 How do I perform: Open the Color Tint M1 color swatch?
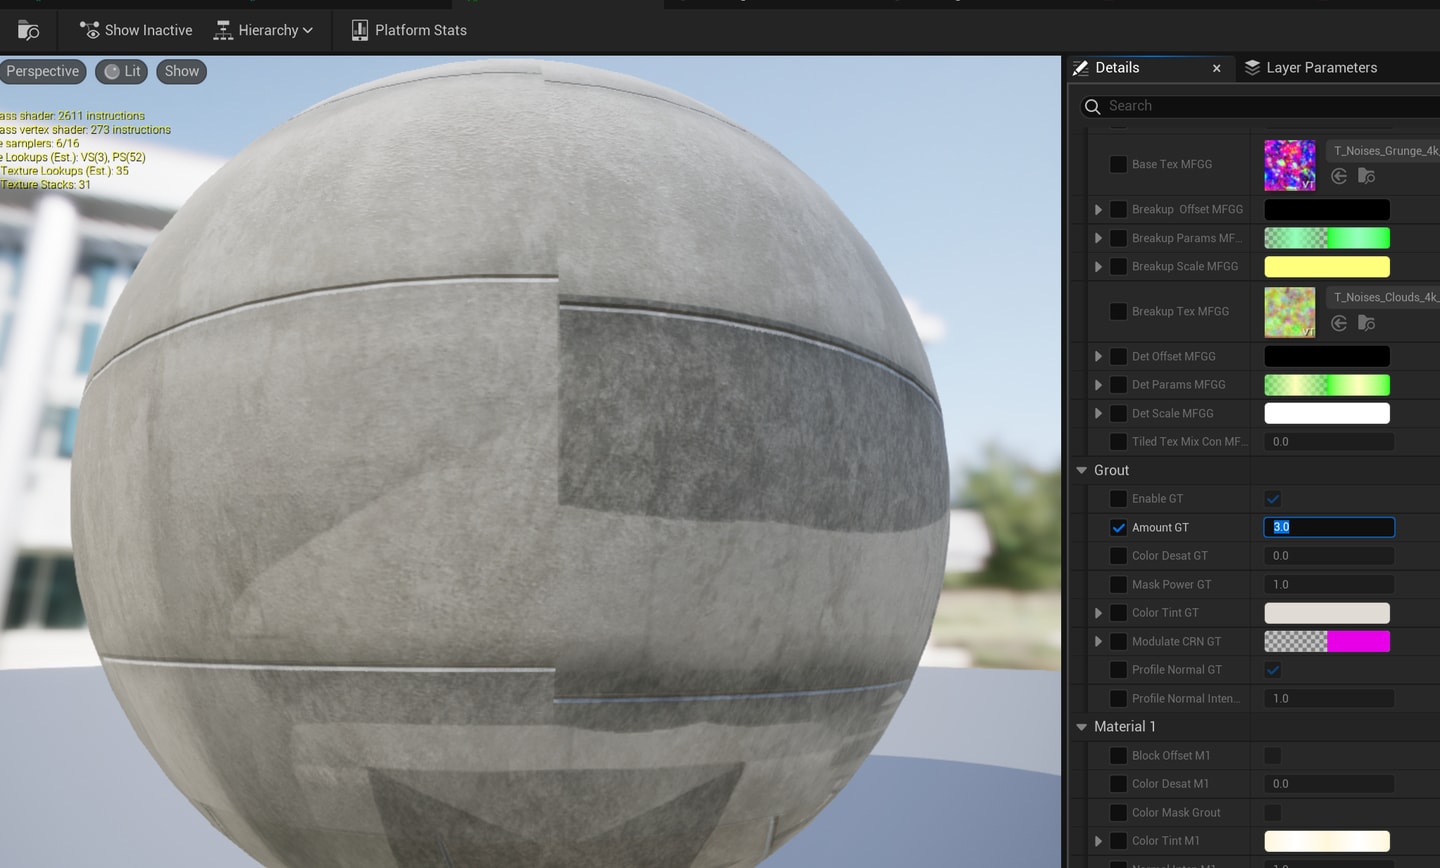click(1327, 841)
